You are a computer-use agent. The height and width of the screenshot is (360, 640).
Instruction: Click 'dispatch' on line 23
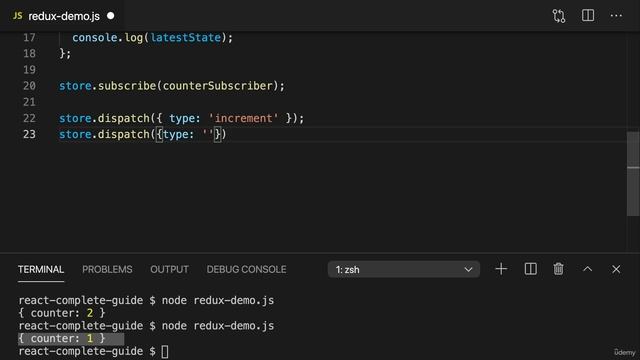(x=124, y=134)
